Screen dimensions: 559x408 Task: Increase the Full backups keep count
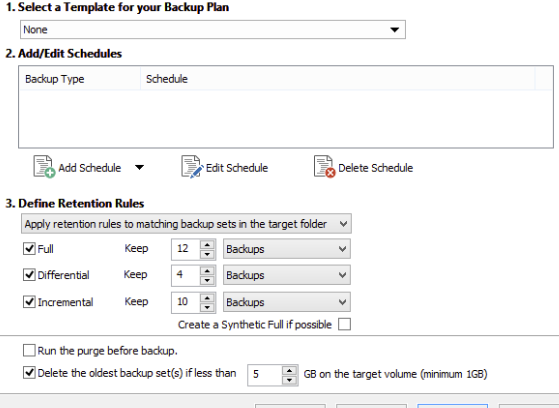207,244
